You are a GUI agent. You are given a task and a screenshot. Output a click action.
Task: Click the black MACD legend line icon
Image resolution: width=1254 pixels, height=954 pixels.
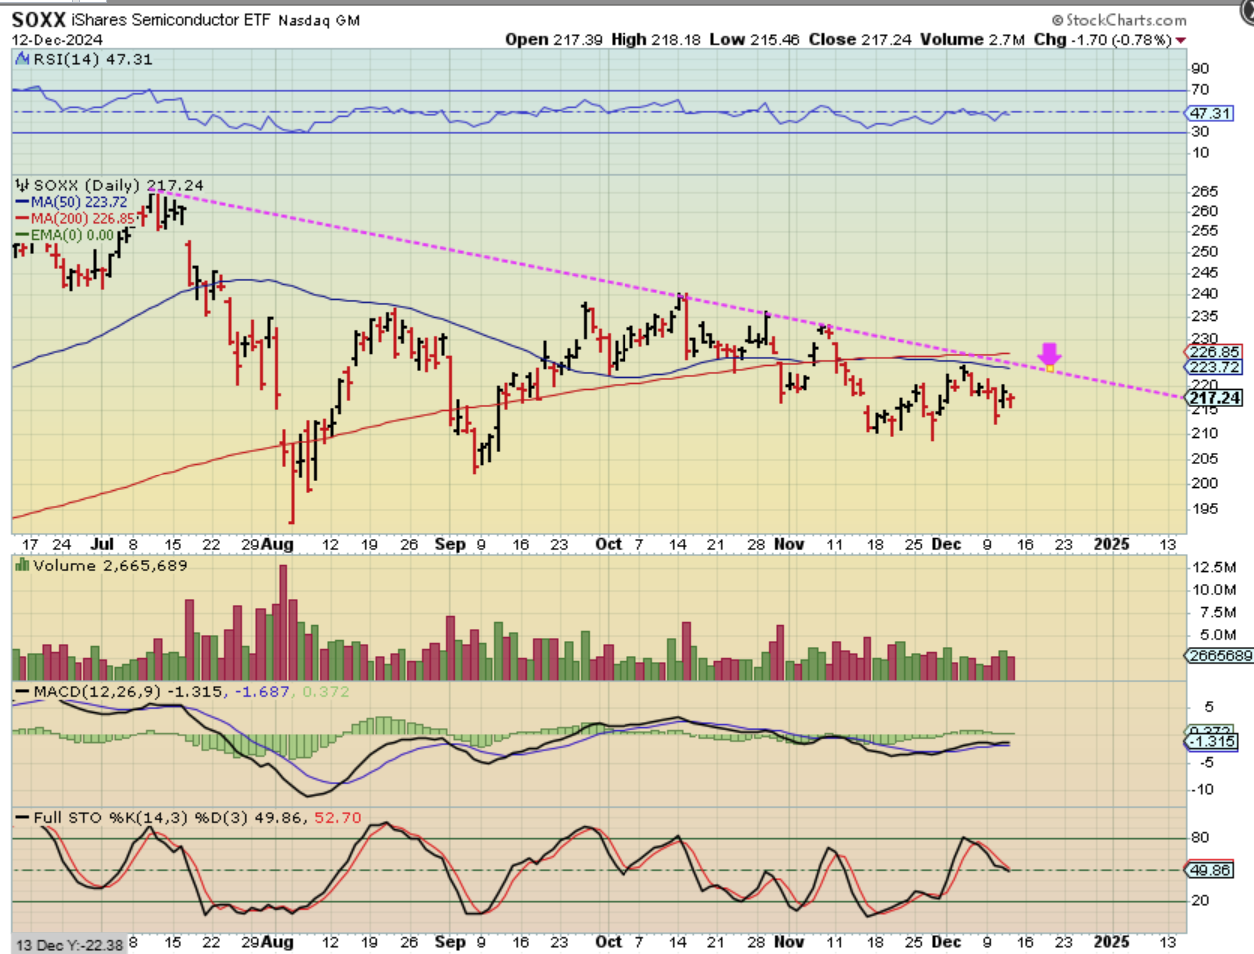click(x=22, y=692)
